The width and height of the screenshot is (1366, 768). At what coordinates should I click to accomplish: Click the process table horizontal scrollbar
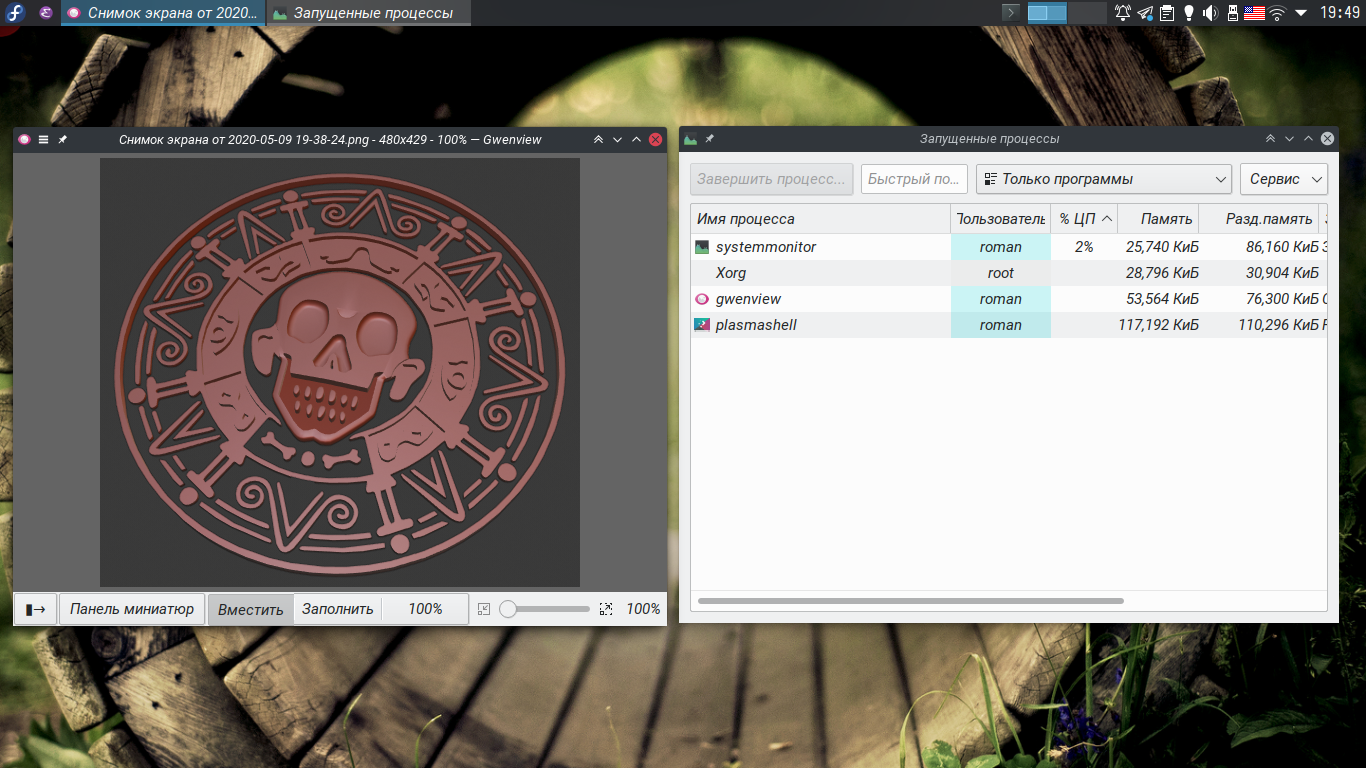[911, 601]
